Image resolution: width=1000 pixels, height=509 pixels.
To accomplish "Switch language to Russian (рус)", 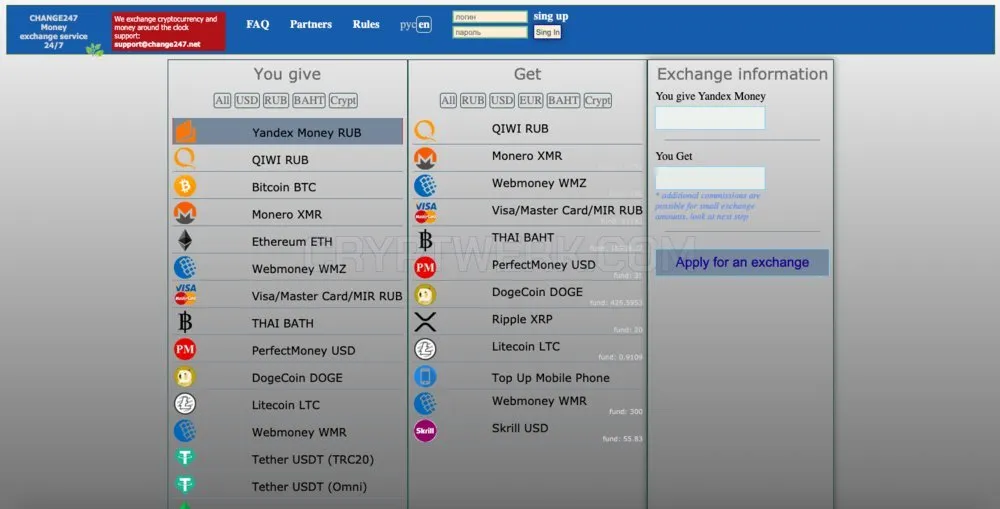I will click(x=408, y=25).
